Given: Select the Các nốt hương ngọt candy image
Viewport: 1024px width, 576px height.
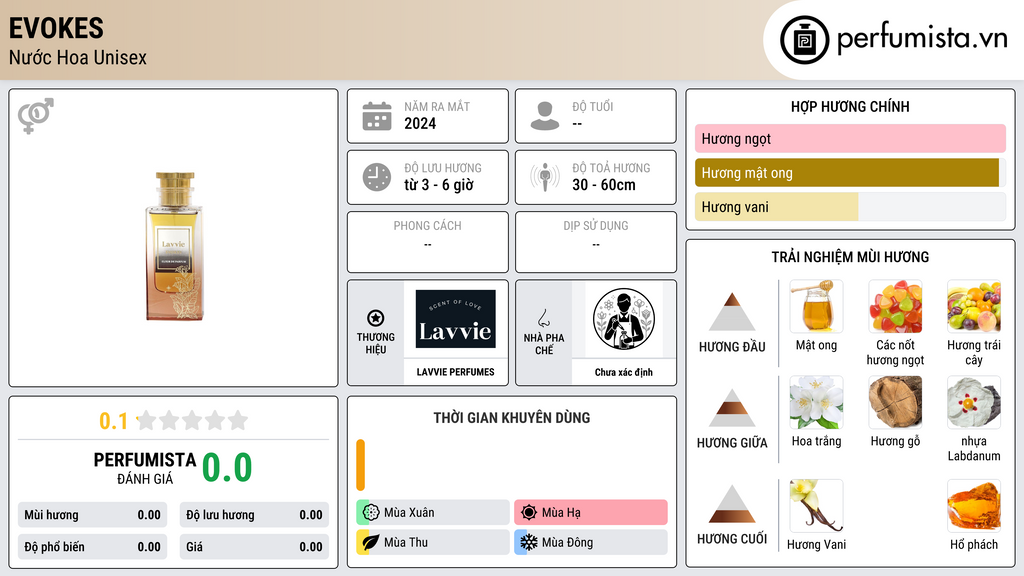Looking at the screenshot, I should [895, 306].
